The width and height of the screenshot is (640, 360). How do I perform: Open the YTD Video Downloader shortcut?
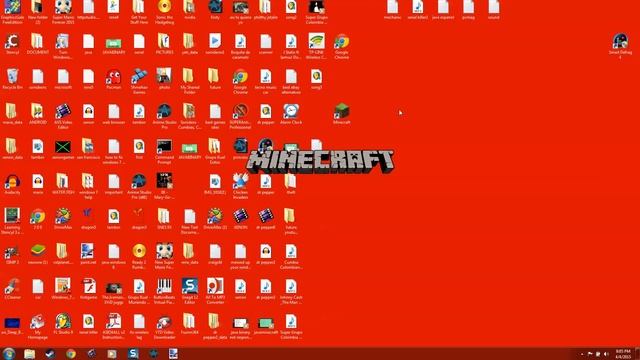point(164,326)
